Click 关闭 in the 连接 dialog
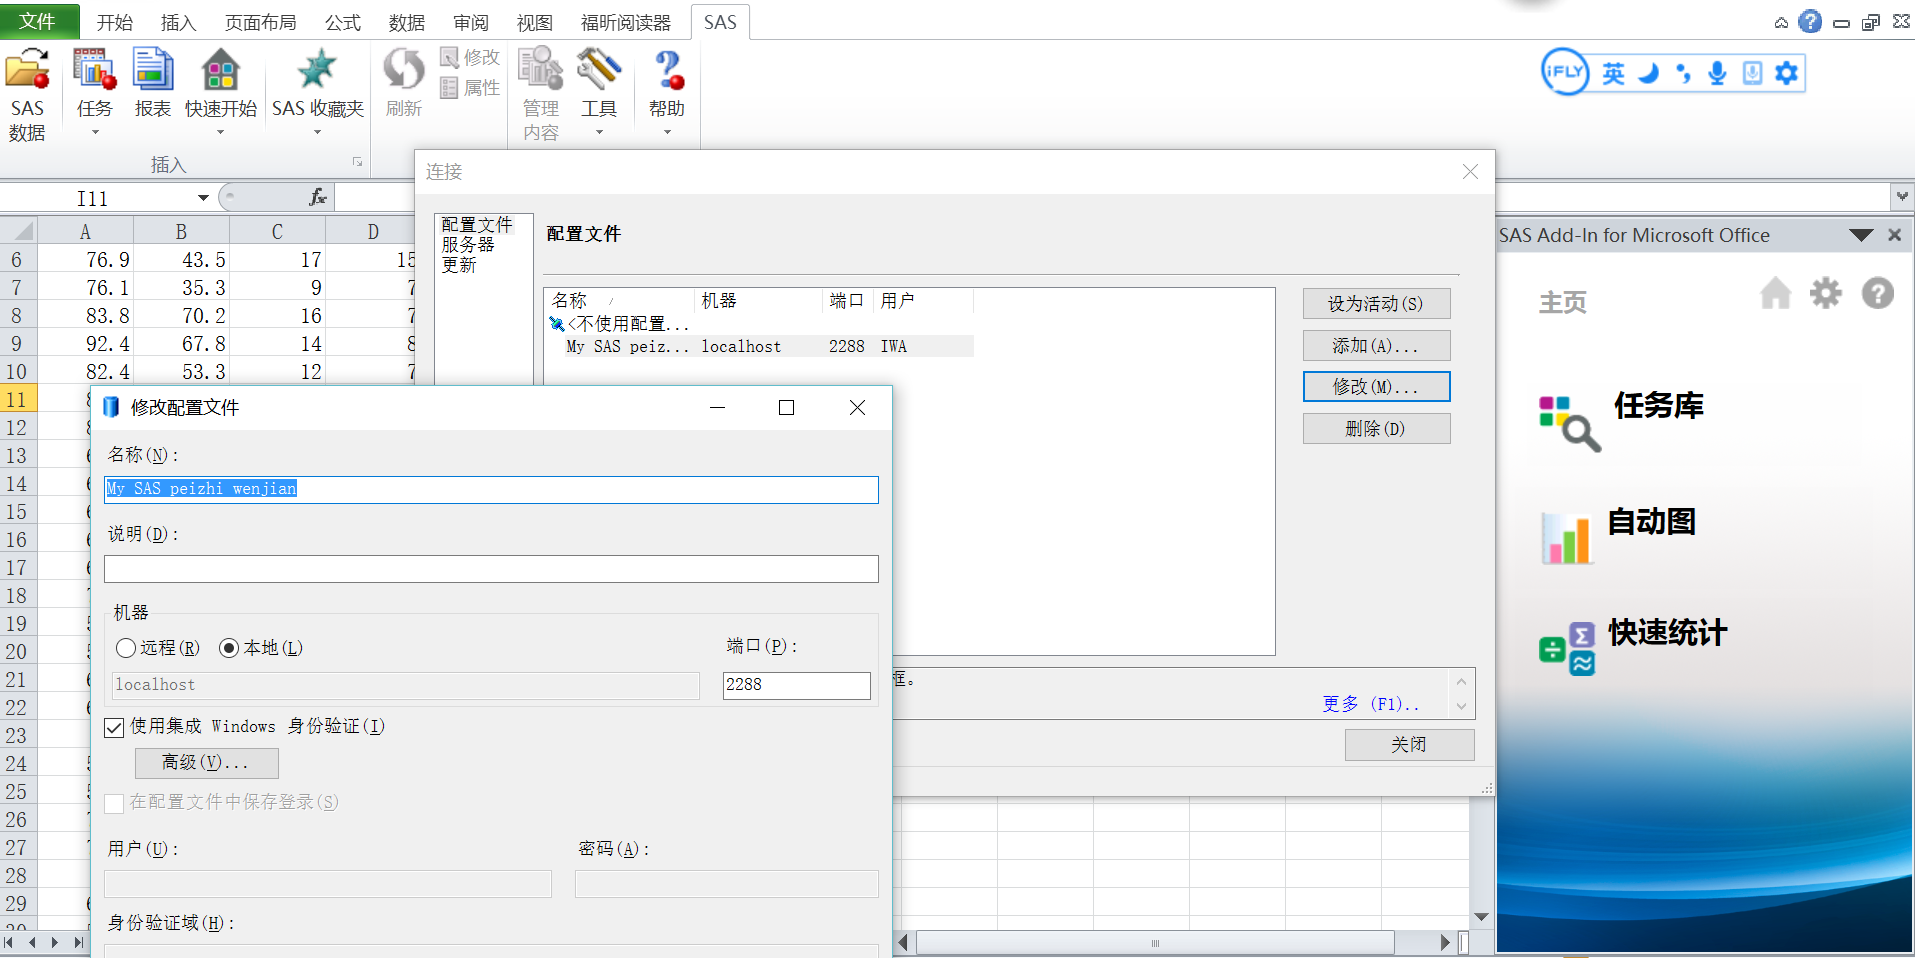 click(x=1409, y=745)
